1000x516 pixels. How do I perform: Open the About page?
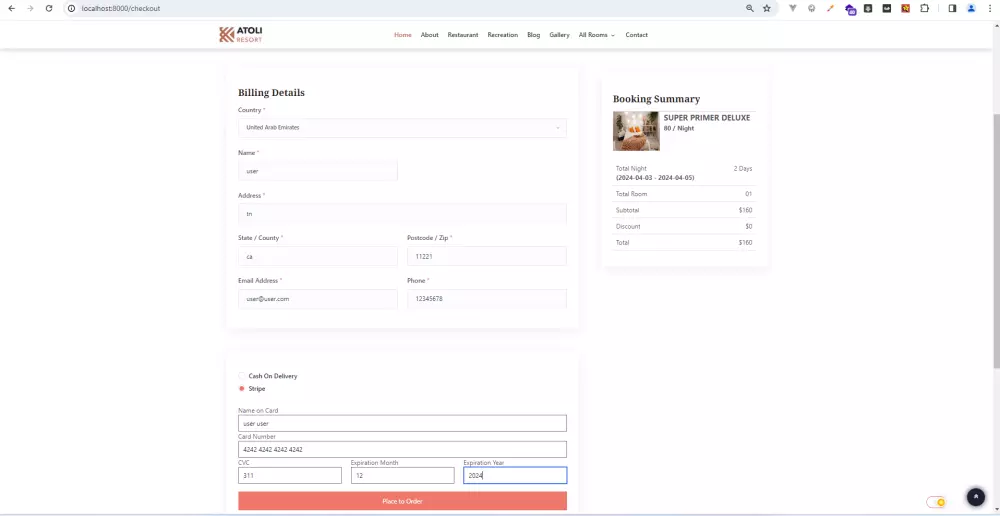tap(429, 35)
